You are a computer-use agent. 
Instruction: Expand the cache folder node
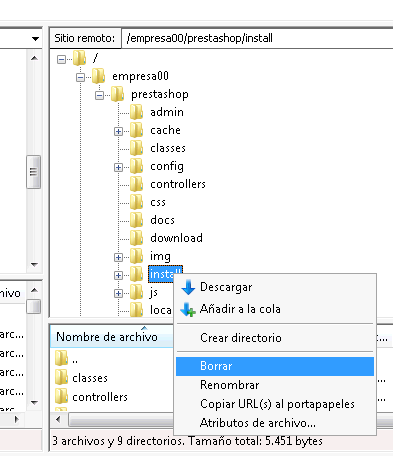(x=118, y=131)
